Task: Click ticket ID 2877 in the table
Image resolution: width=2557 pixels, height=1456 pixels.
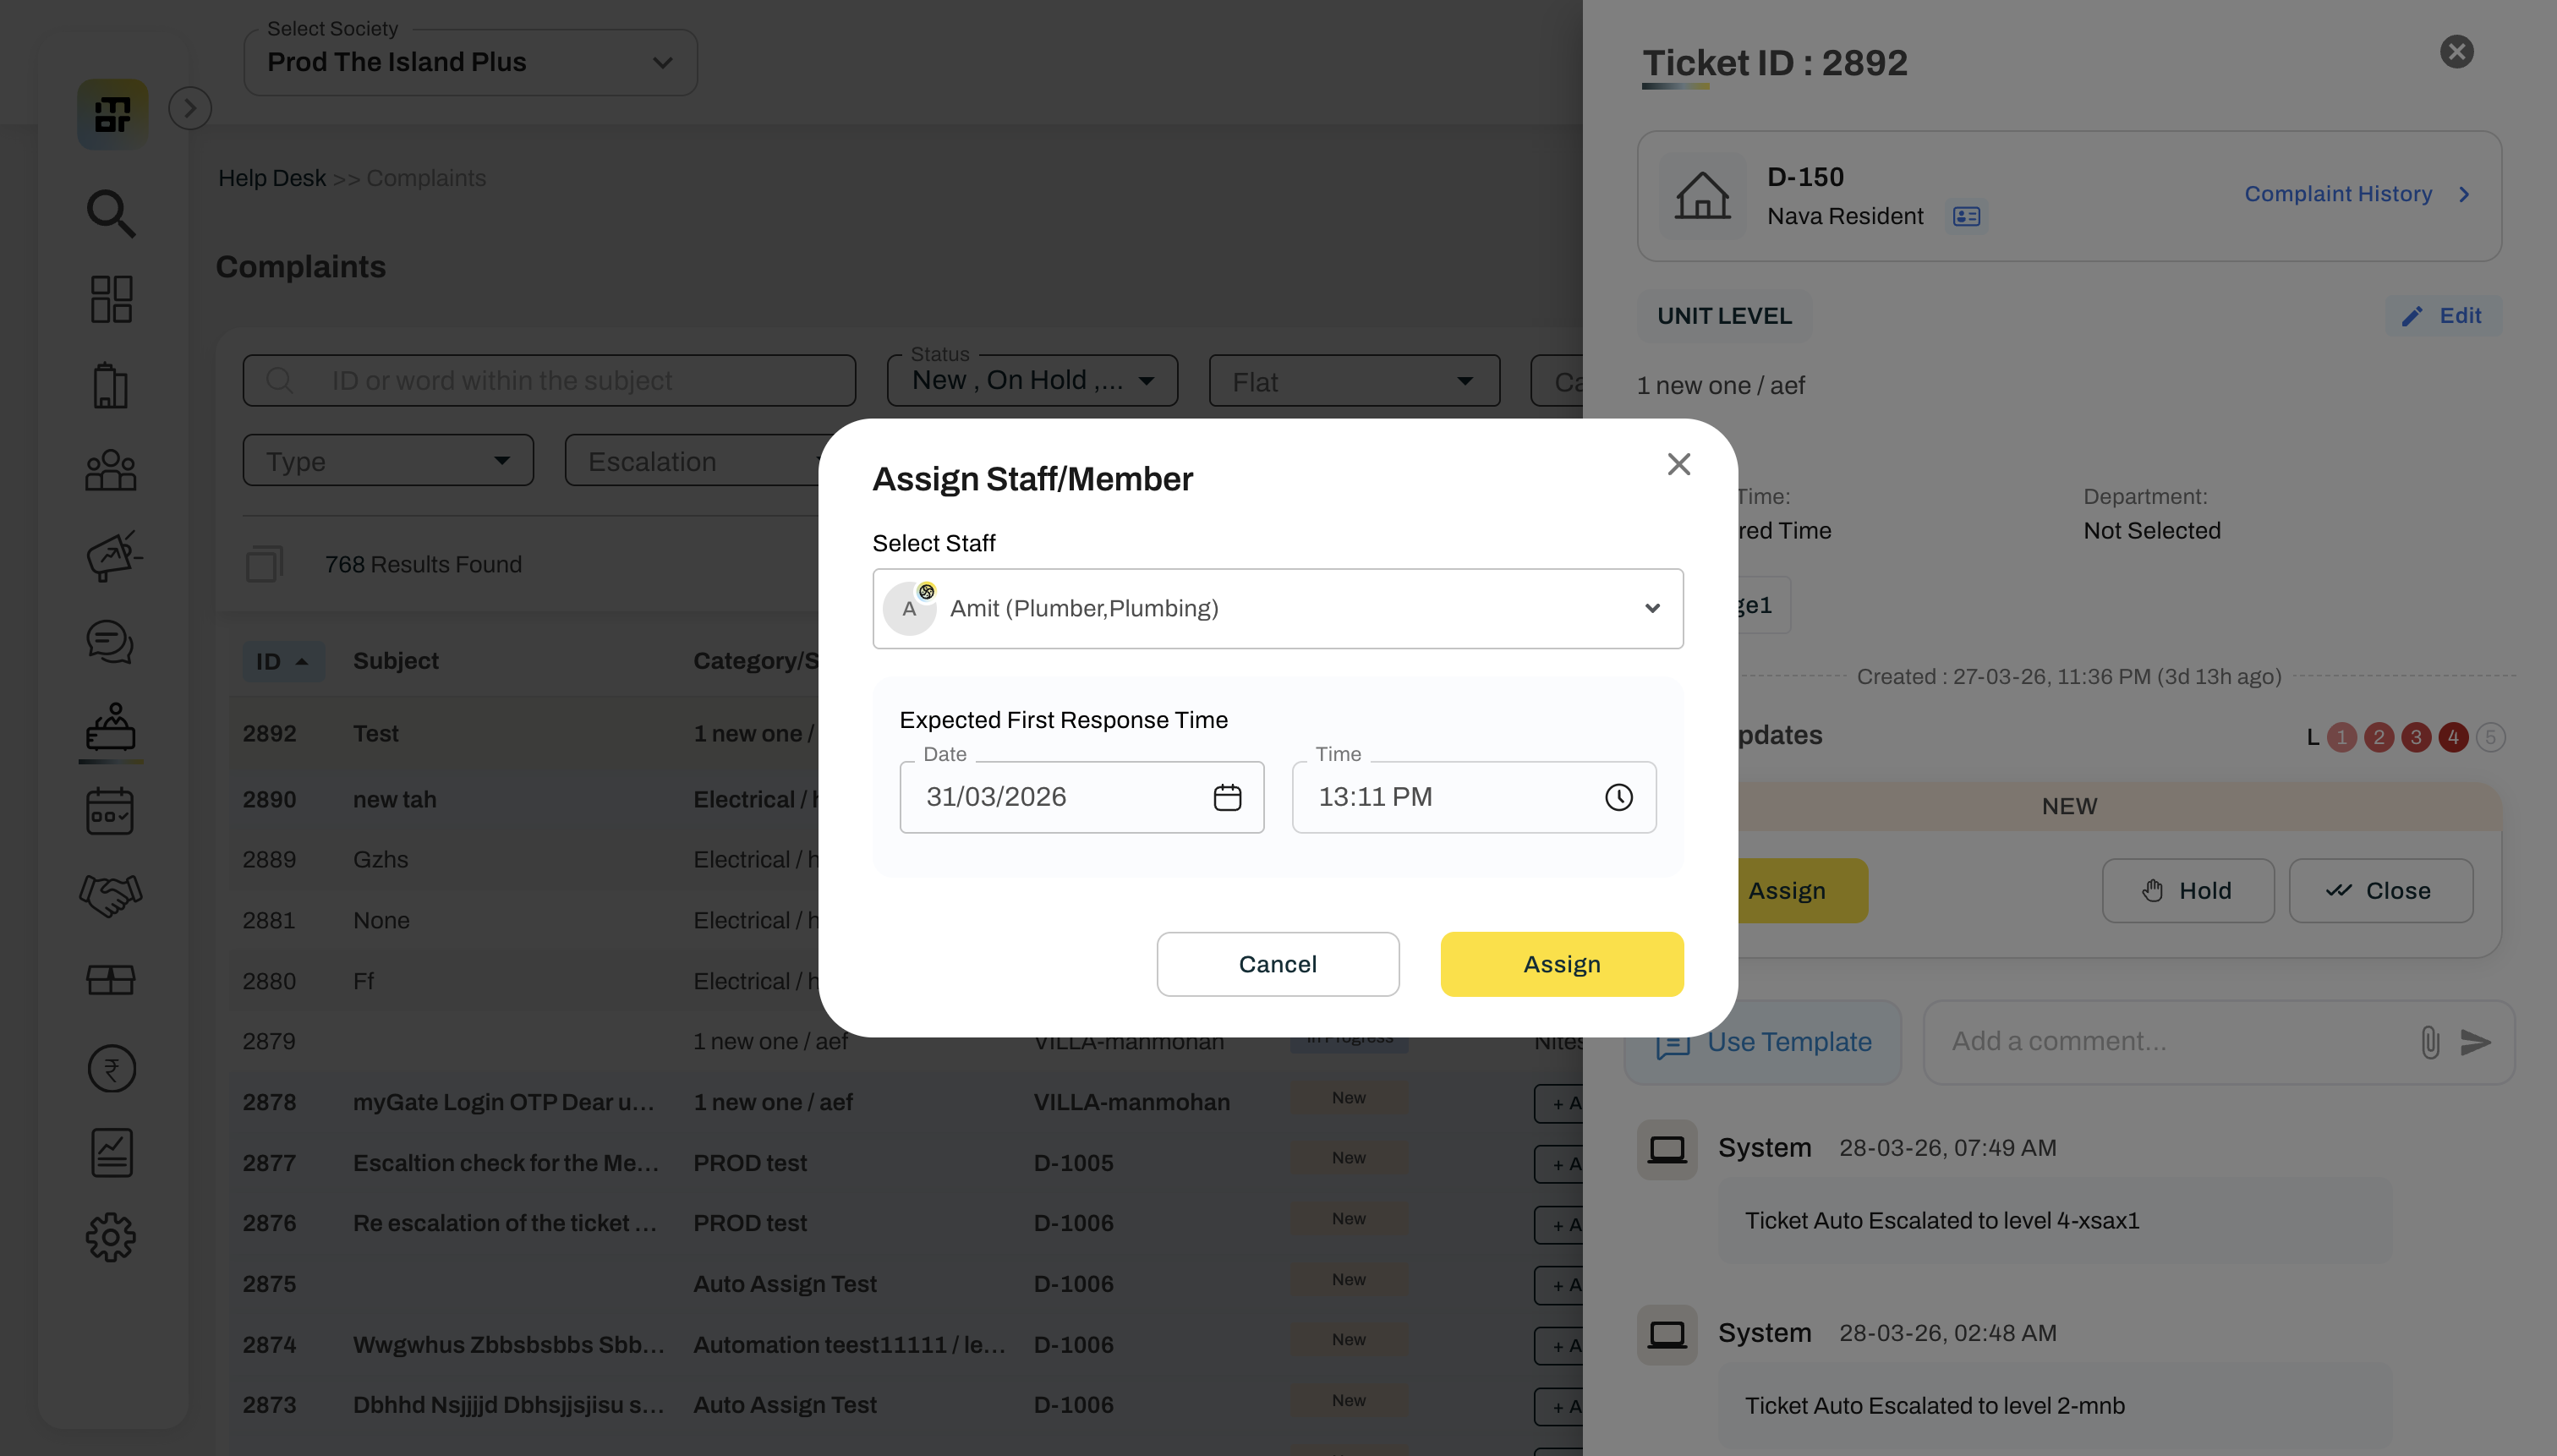Action: tap(269, 1163)
